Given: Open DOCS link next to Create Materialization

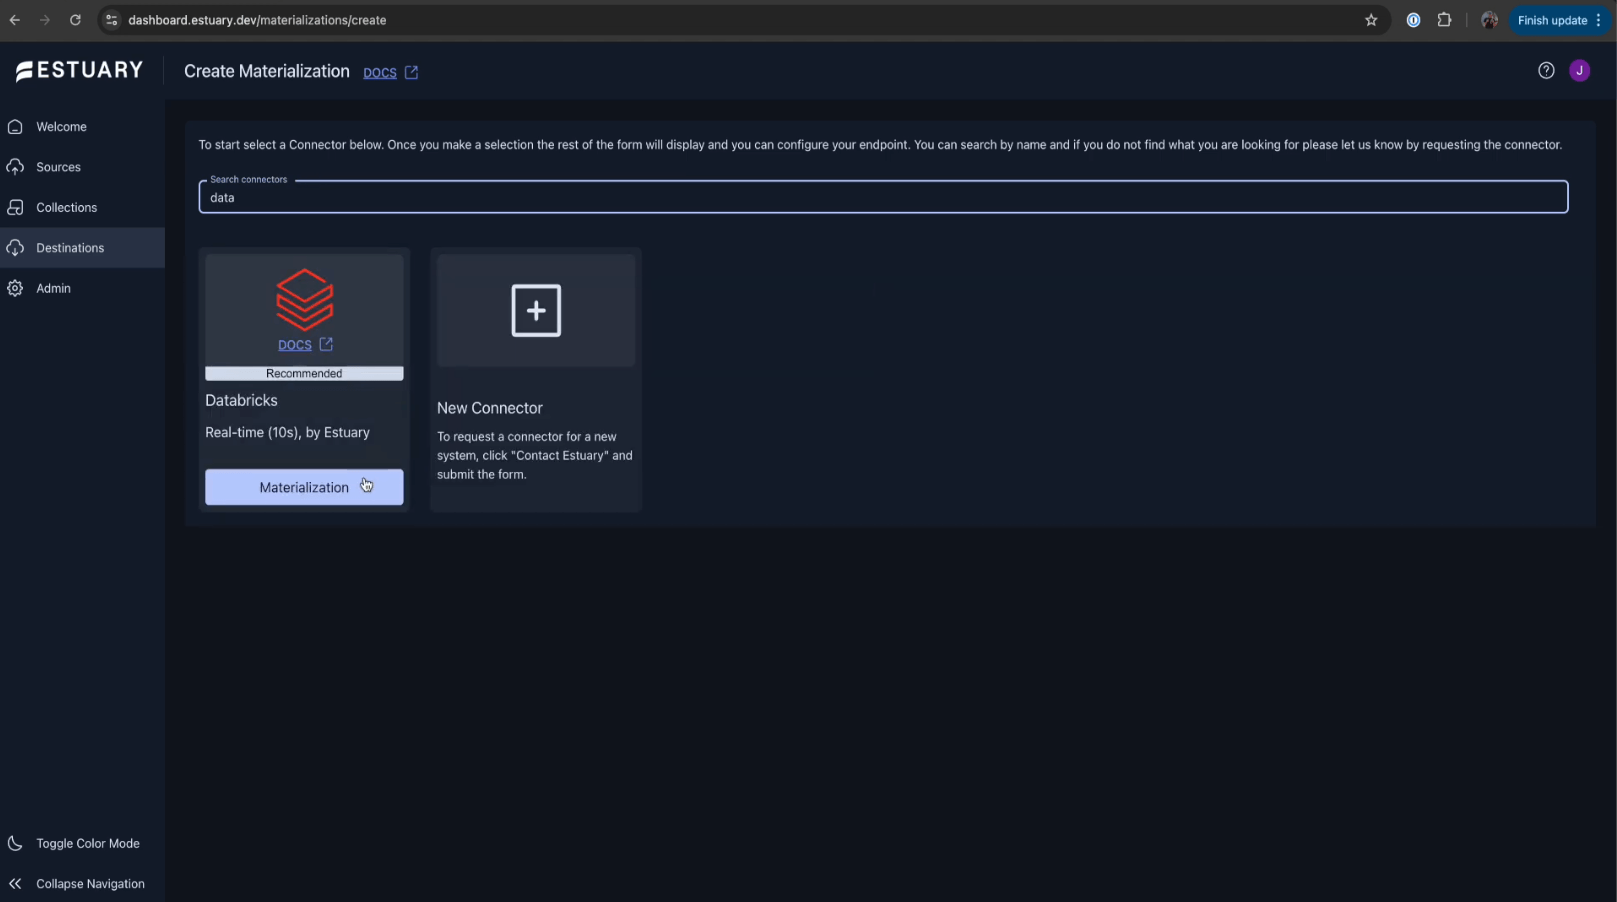Looking at the screenshot, I should 380,72.
